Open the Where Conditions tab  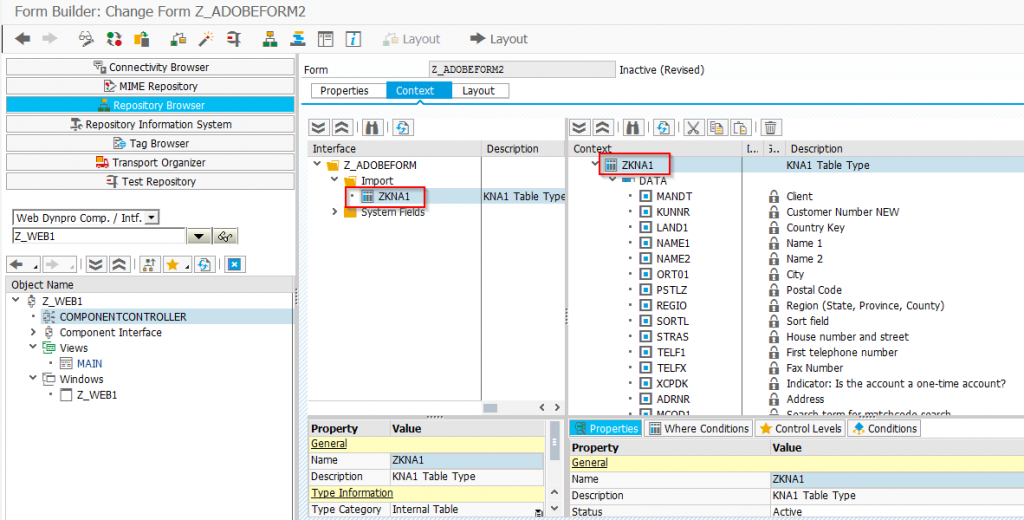(698, 429)
